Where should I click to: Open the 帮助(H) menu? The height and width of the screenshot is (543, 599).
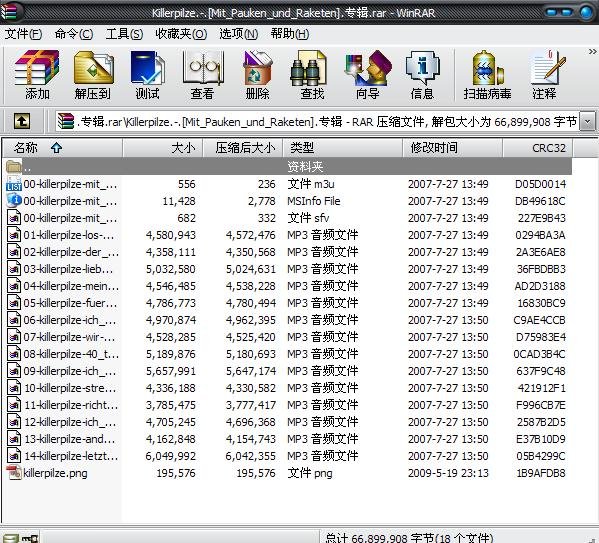pyautogui.click(x=290, y=34)
